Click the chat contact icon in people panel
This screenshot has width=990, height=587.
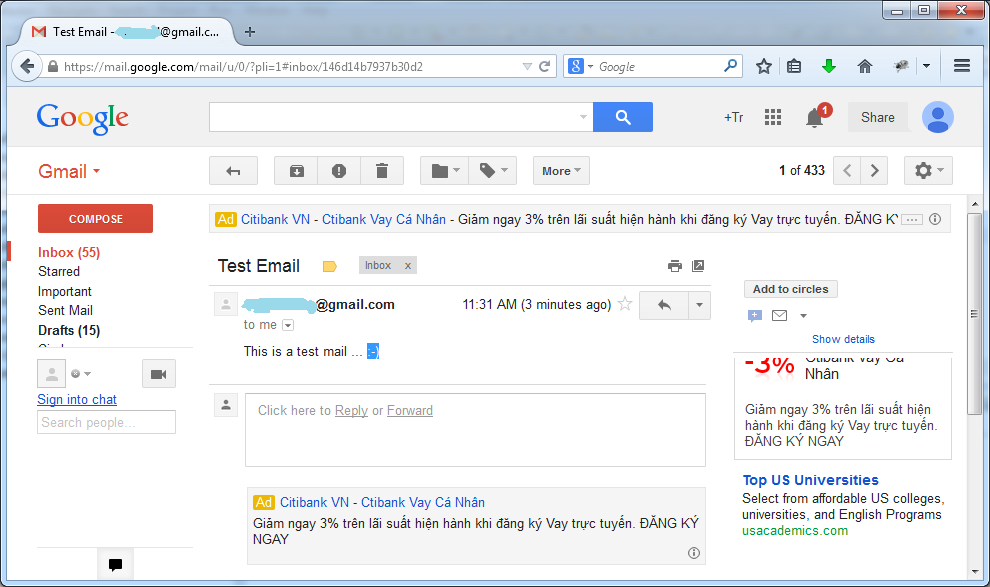pos(754,316)
